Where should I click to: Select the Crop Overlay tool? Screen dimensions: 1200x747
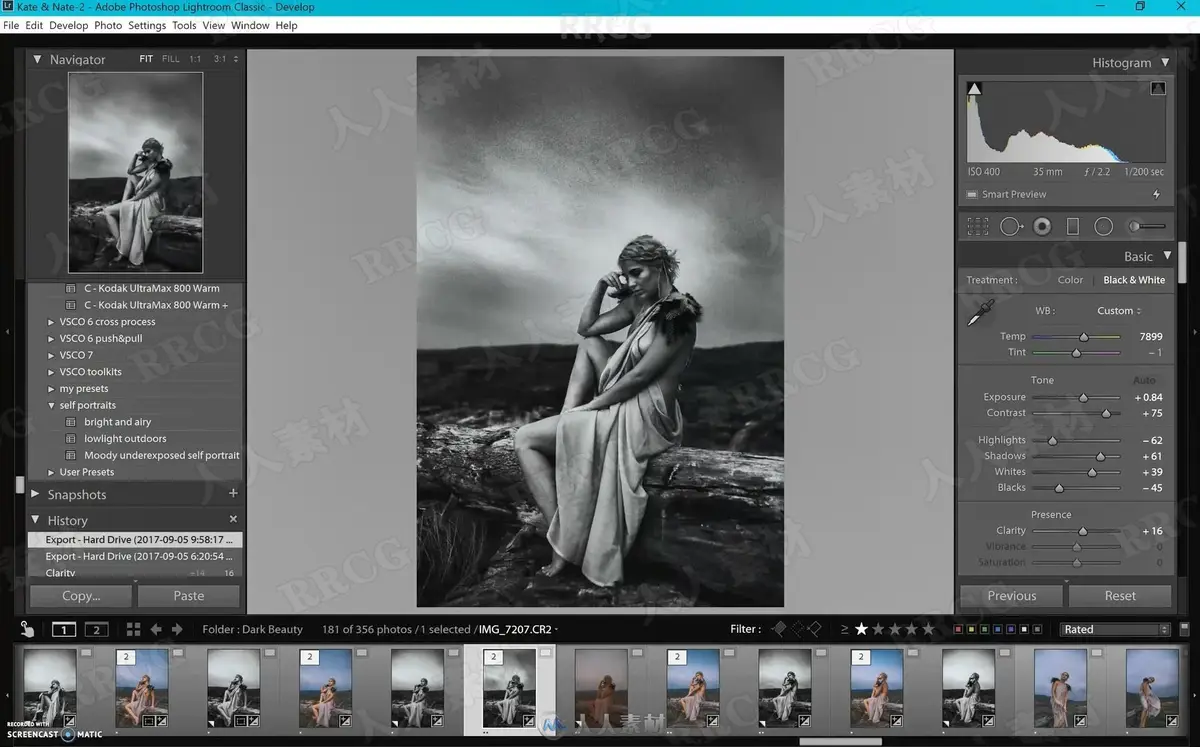(977, 227)
